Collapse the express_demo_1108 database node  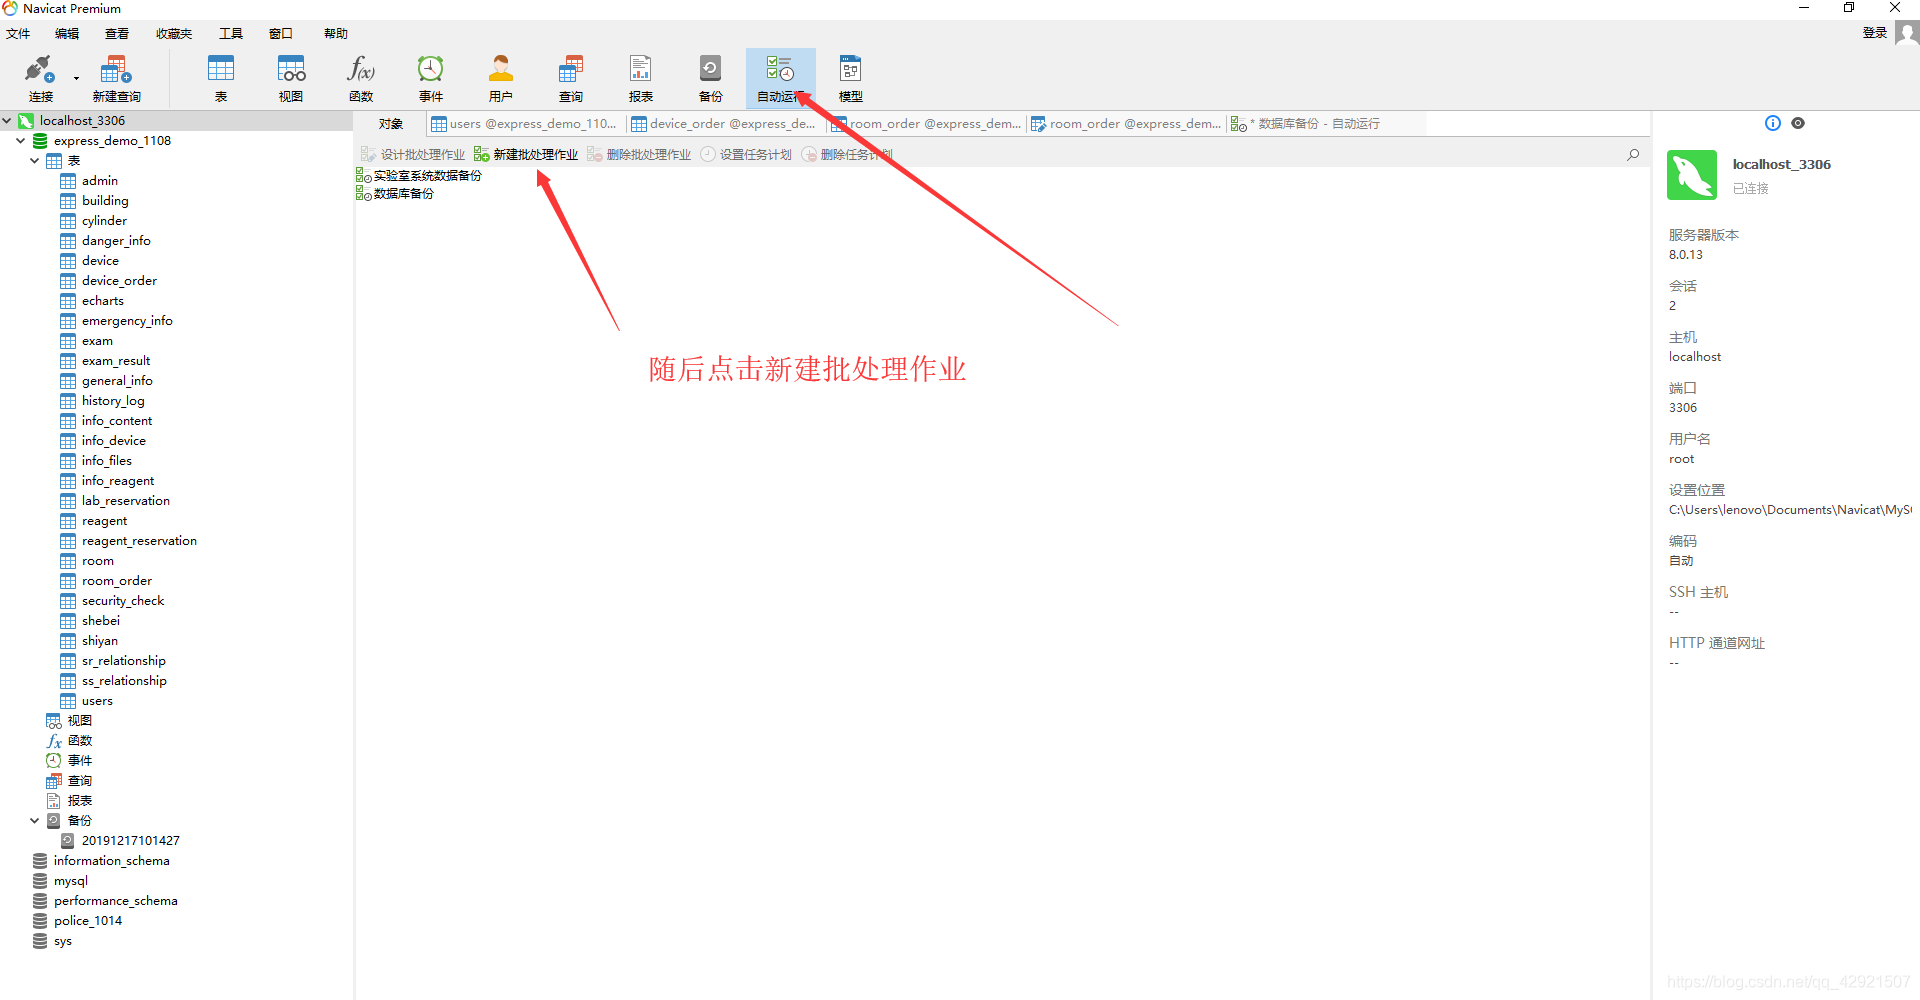(21, 140)
